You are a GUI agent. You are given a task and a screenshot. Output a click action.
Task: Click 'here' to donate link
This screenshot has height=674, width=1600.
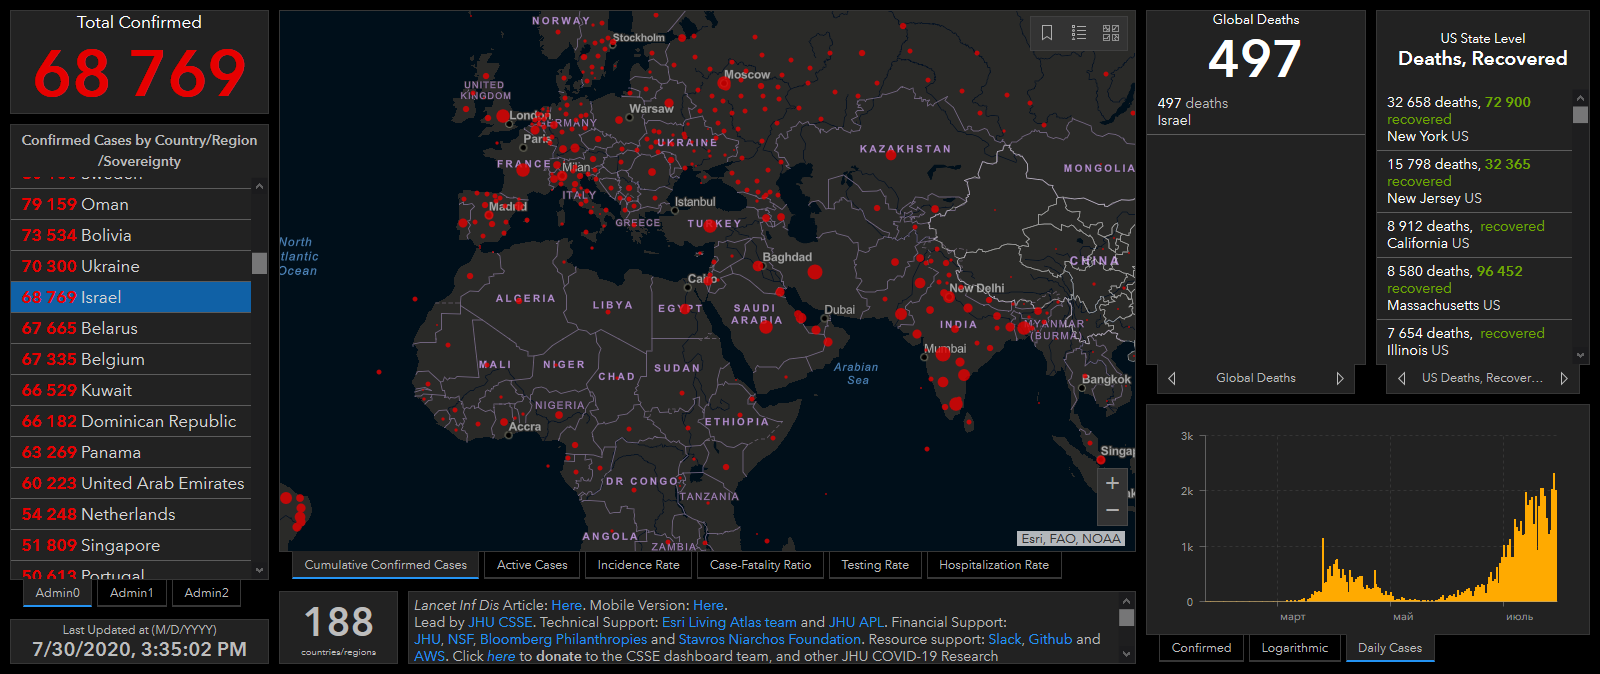(501, 656)
